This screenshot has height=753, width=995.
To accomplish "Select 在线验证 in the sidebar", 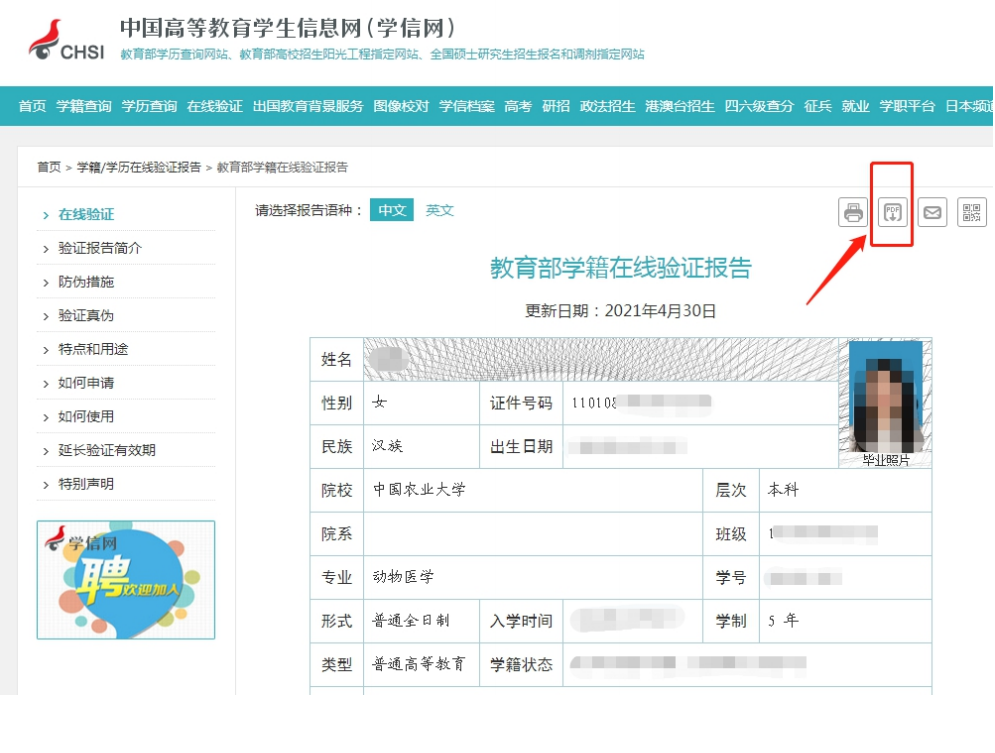I will (x=86, y=214).
